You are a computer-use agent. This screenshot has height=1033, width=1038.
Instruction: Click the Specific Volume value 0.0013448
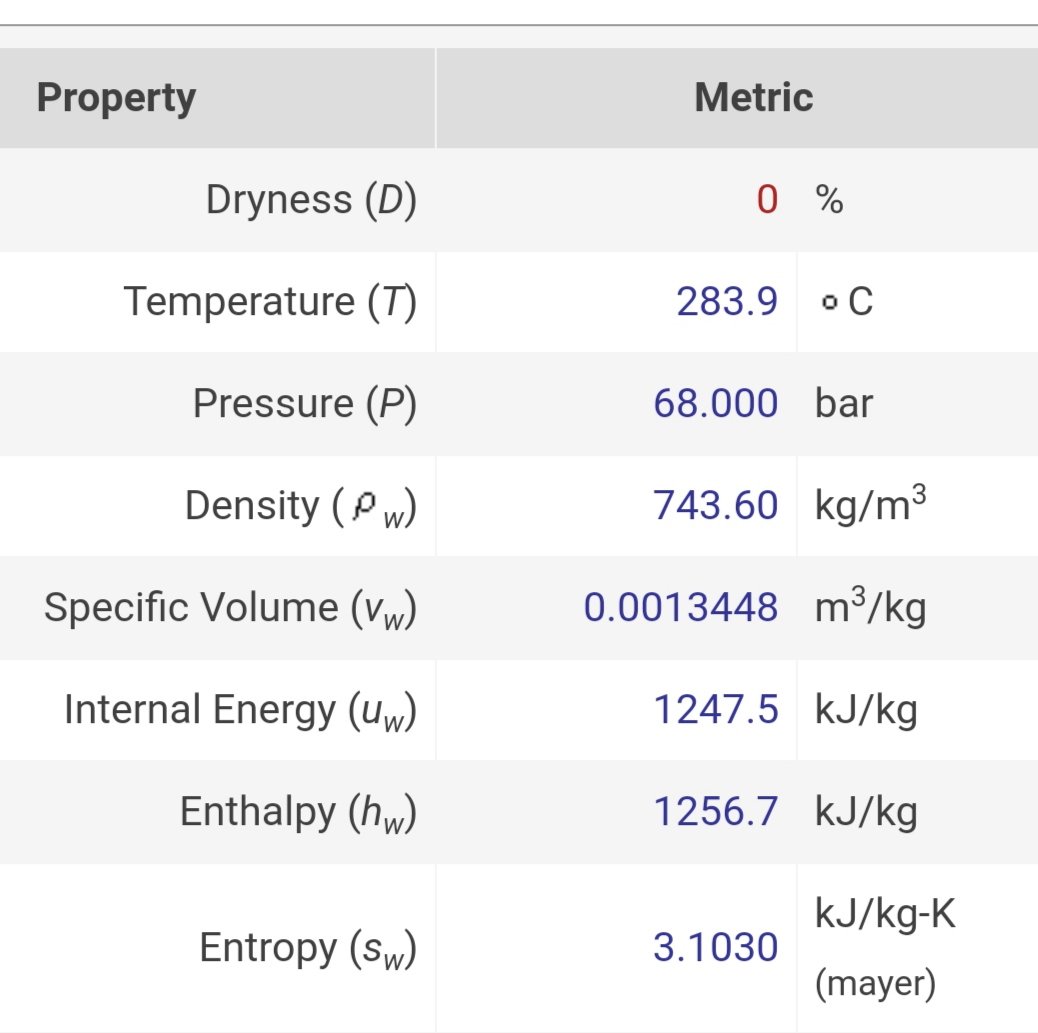pos(680,607)
